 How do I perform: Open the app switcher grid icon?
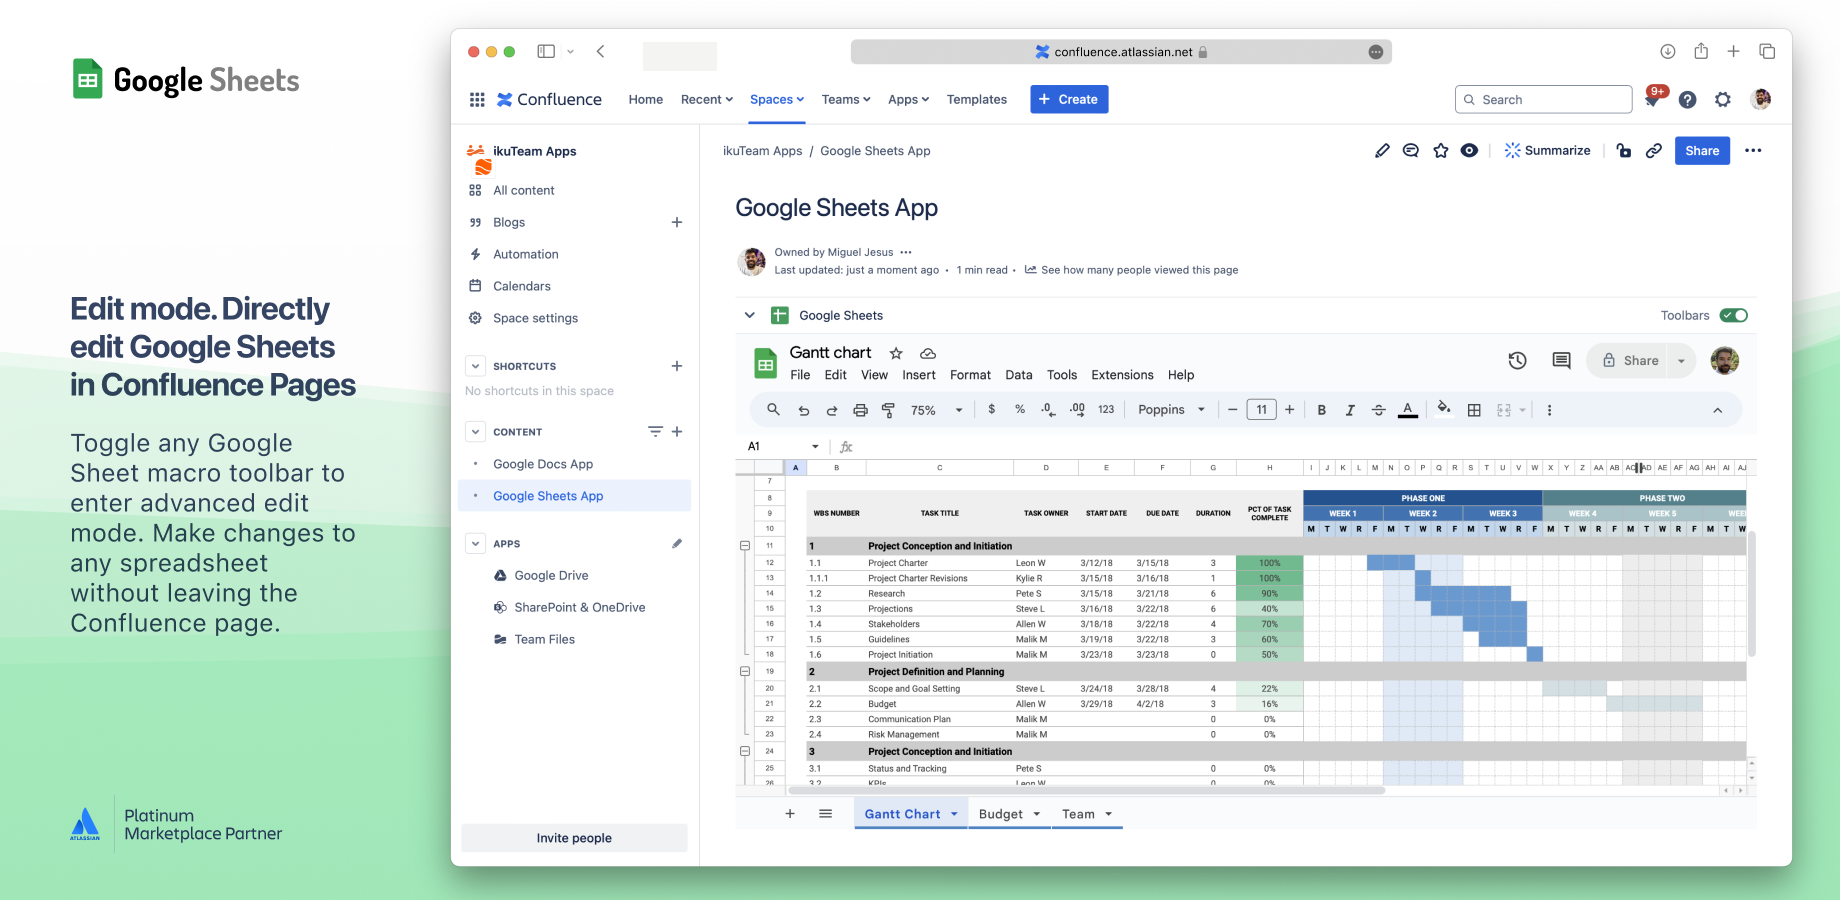(x=477, y=100)
